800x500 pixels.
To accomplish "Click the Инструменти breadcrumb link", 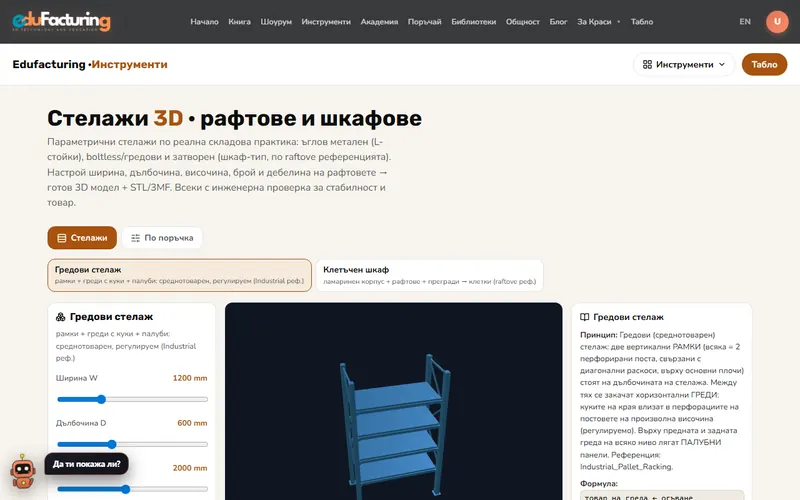I will (x=130, y=64).
